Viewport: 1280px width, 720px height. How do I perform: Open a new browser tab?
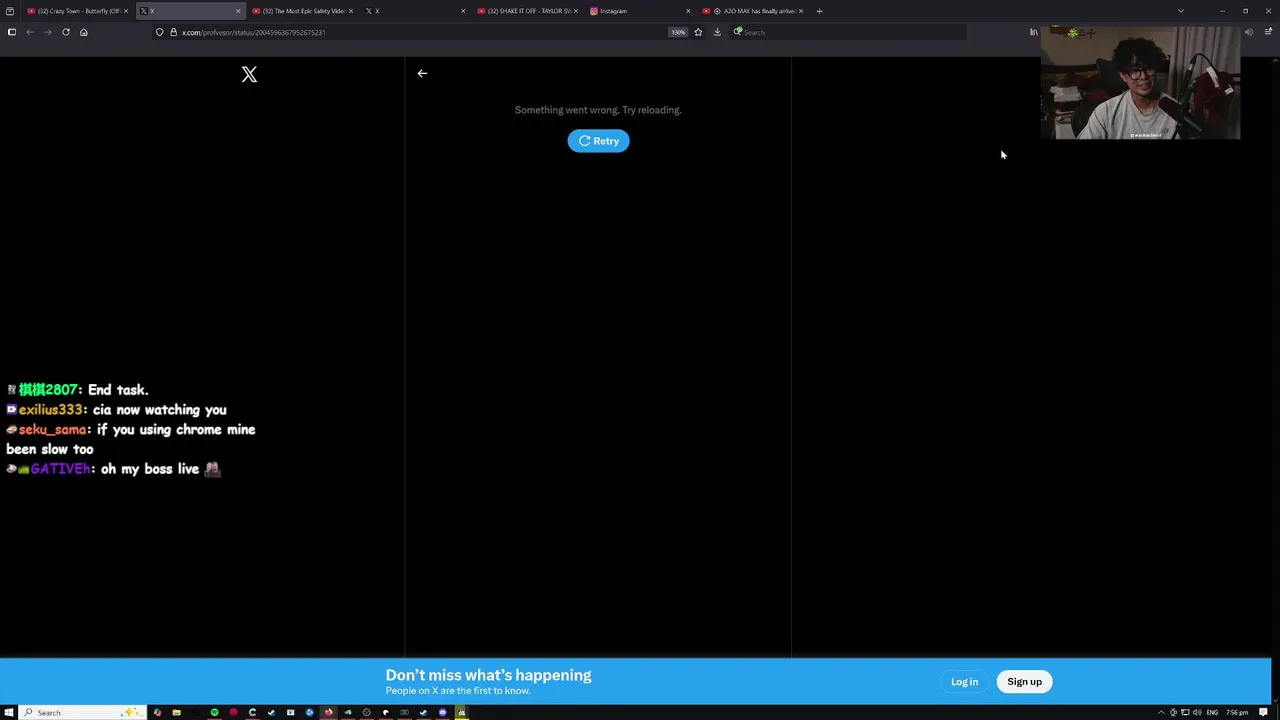[819, 11]
